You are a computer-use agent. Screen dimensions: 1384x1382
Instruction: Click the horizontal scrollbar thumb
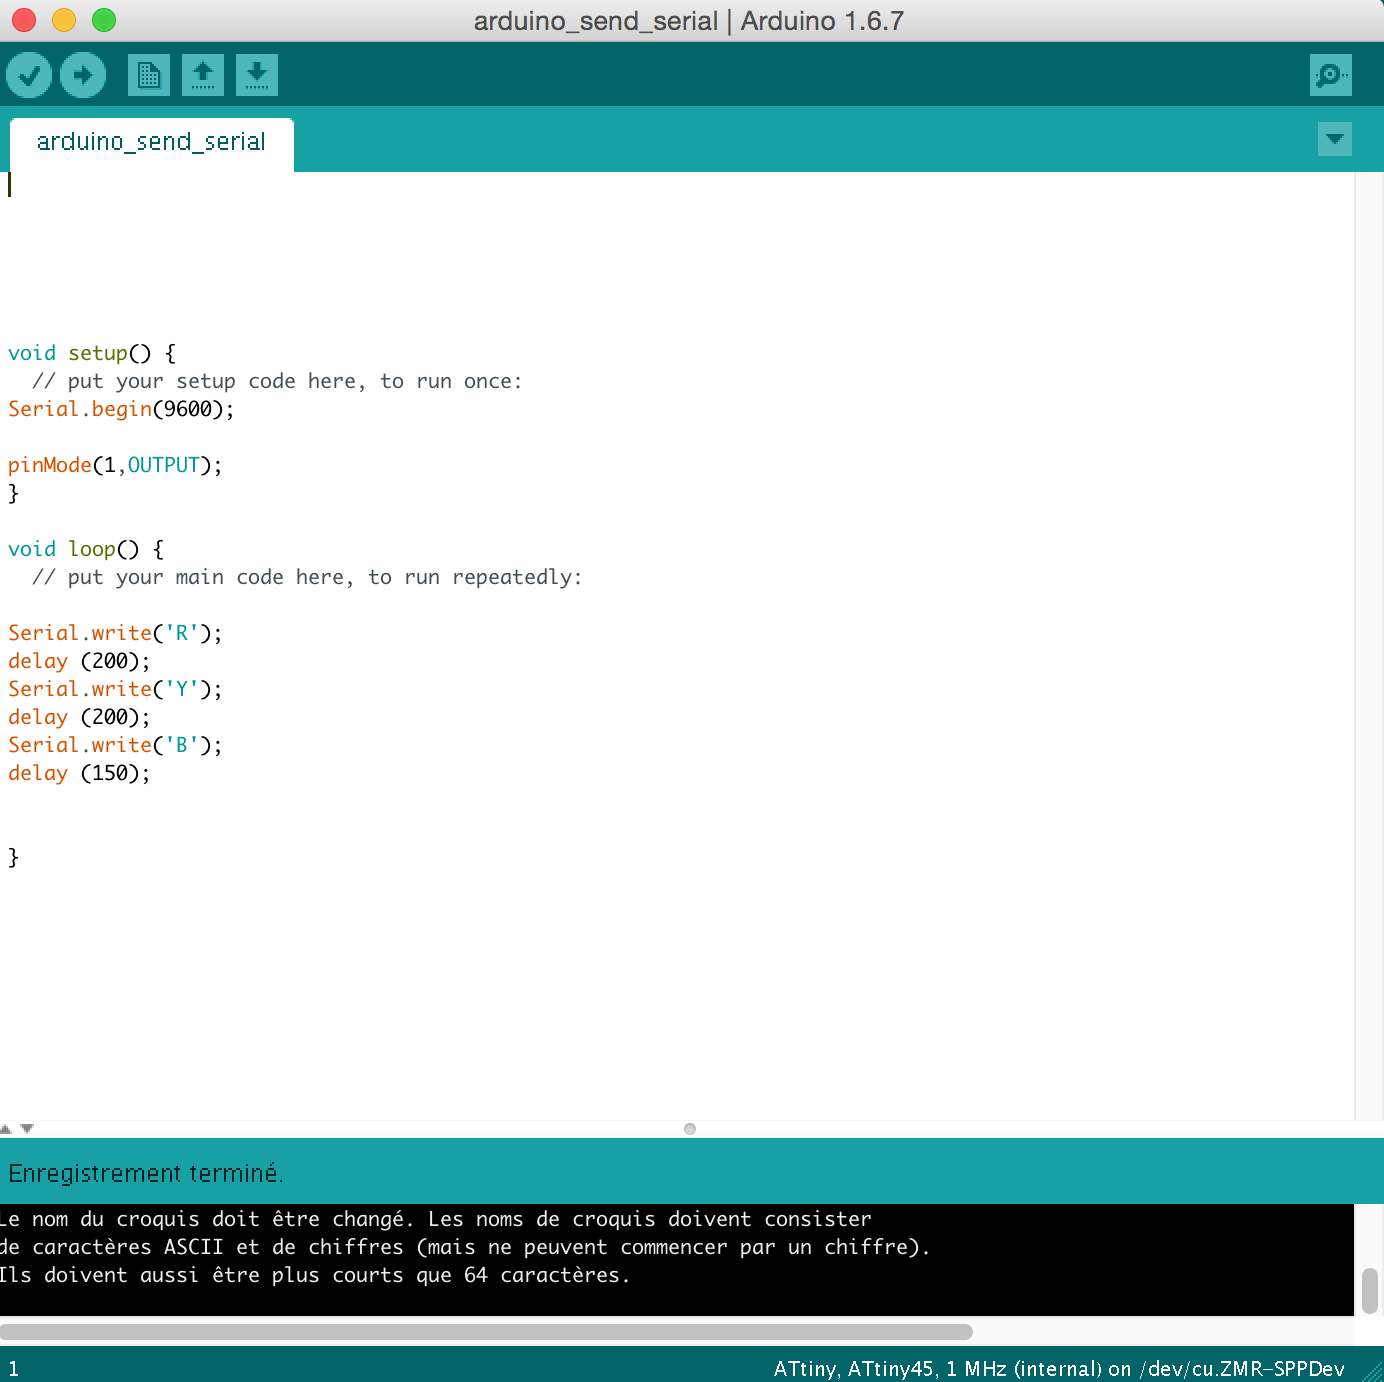[x=486, y=1332]
